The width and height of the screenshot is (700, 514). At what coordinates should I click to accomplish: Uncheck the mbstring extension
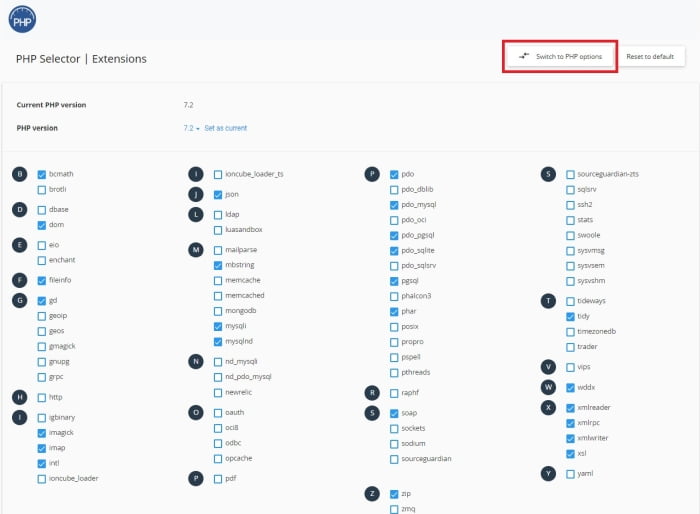tap(218, 265)
